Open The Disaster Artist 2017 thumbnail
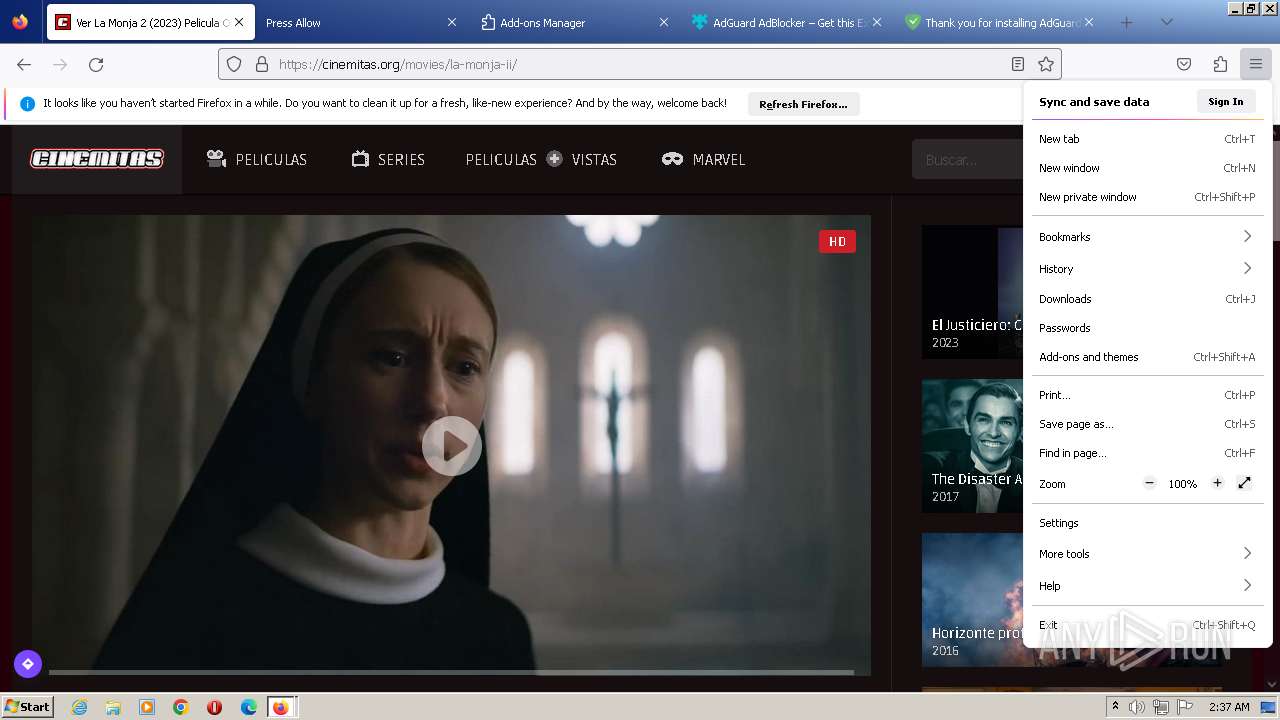Viewport: 1280px width, 720px height. click(x=972, y=445)
